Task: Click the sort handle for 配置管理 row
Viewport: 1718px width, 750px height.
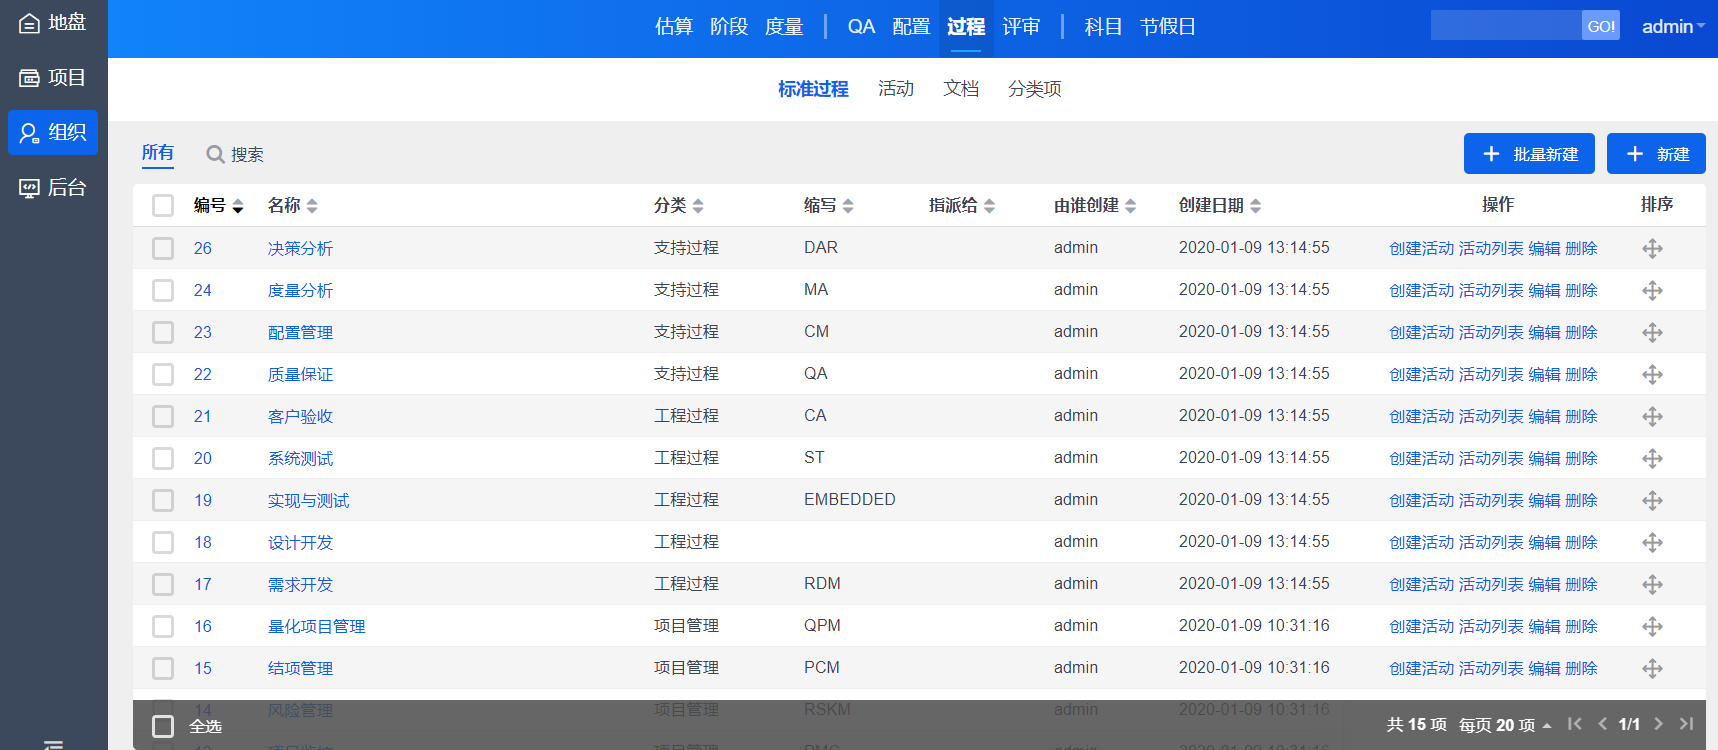Action: (x=1652, y=332)
